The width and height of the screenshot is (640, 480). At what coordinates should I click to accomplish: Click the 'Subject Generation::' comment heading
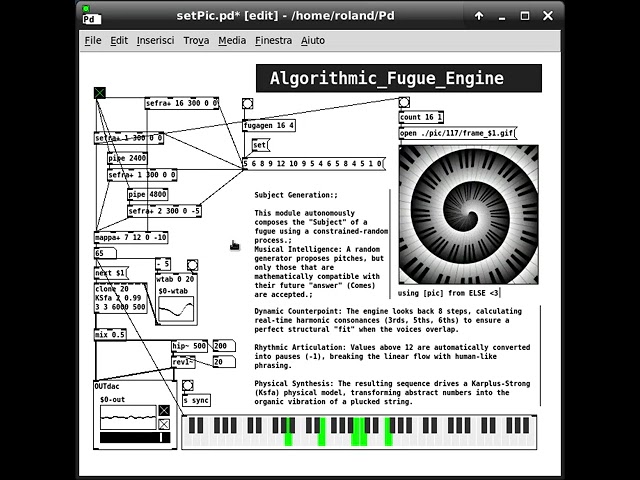[x=296, y=195]
